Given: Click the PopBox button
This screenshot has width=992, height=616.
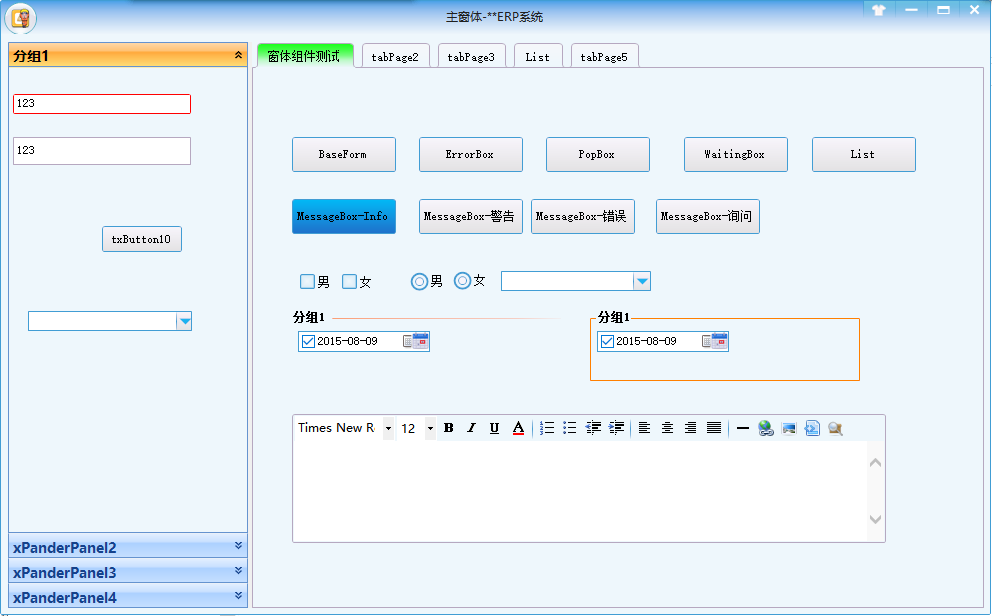Looking at the screenshot, I should [598, 154].
